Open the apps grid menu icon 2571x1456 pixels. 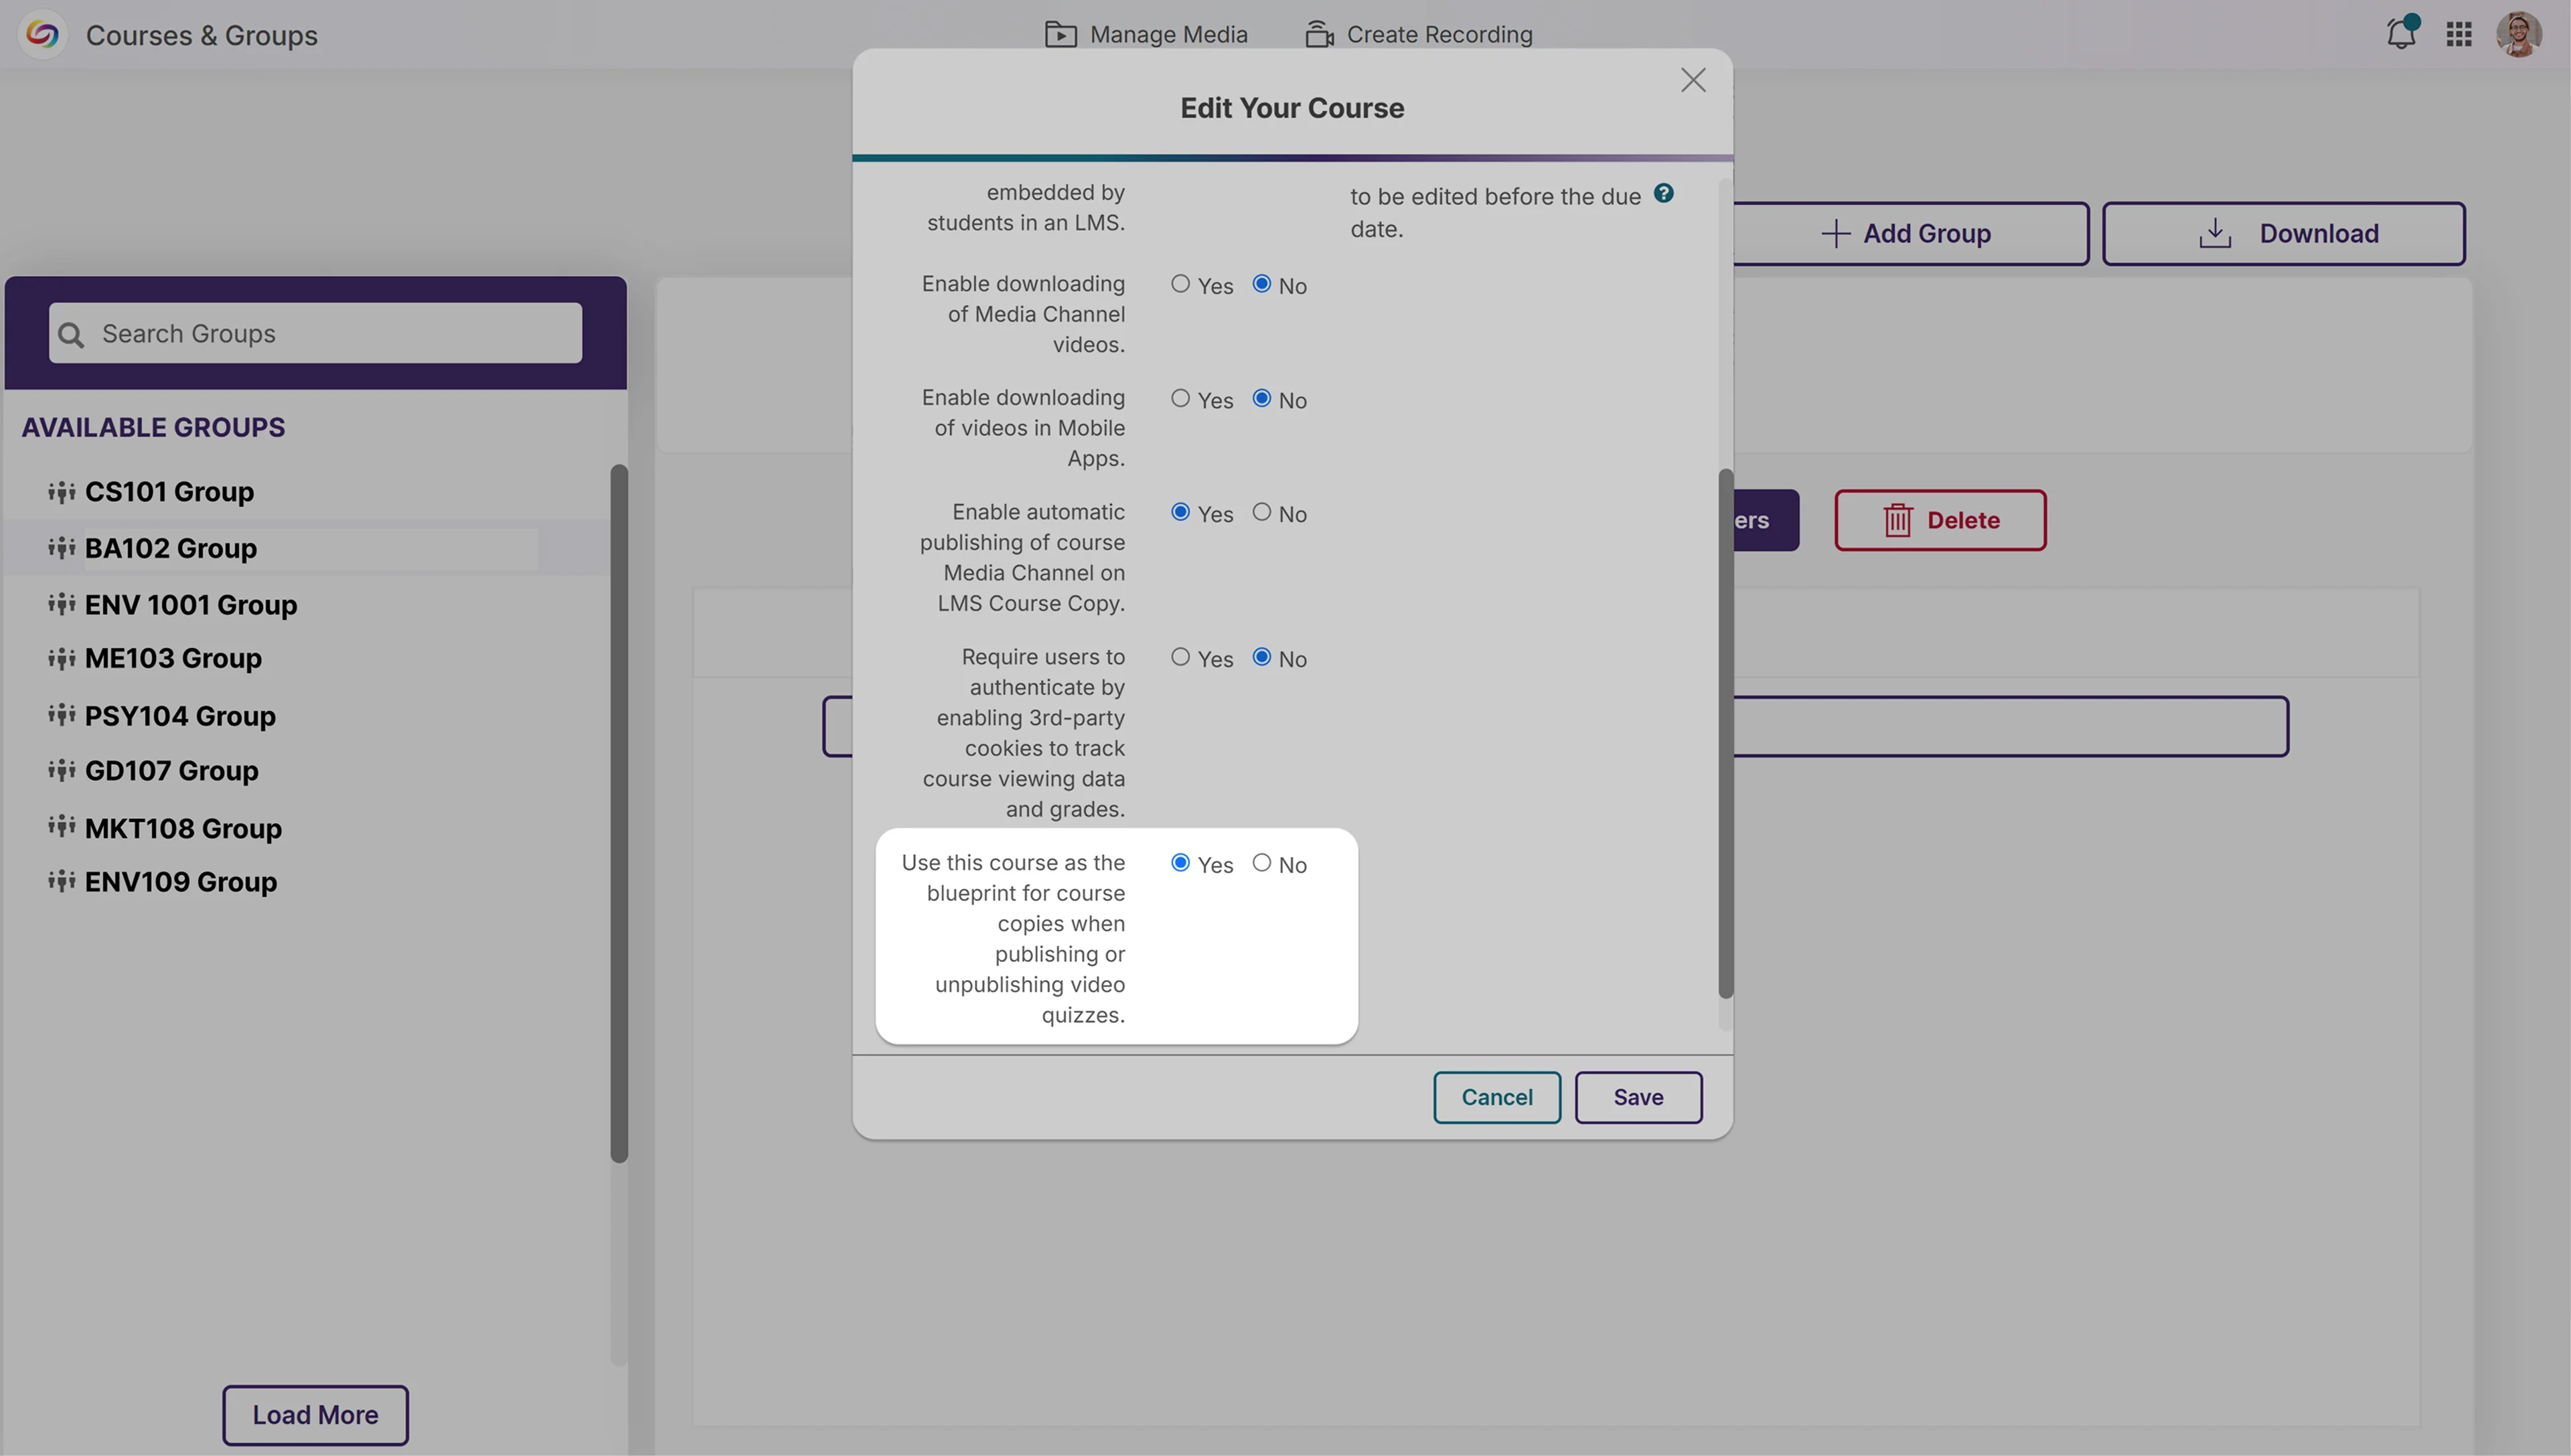pos(2459,35)
